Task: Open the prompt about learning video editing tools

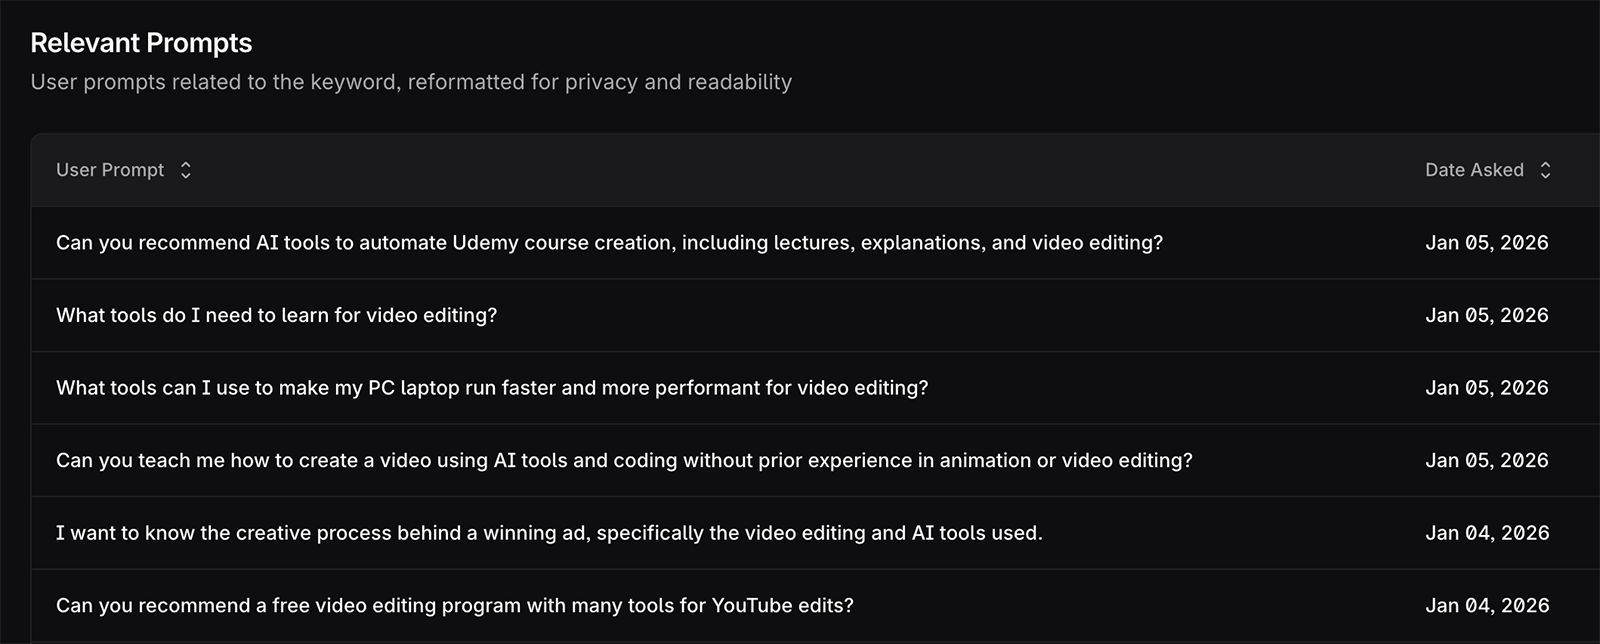Action: 276,315
